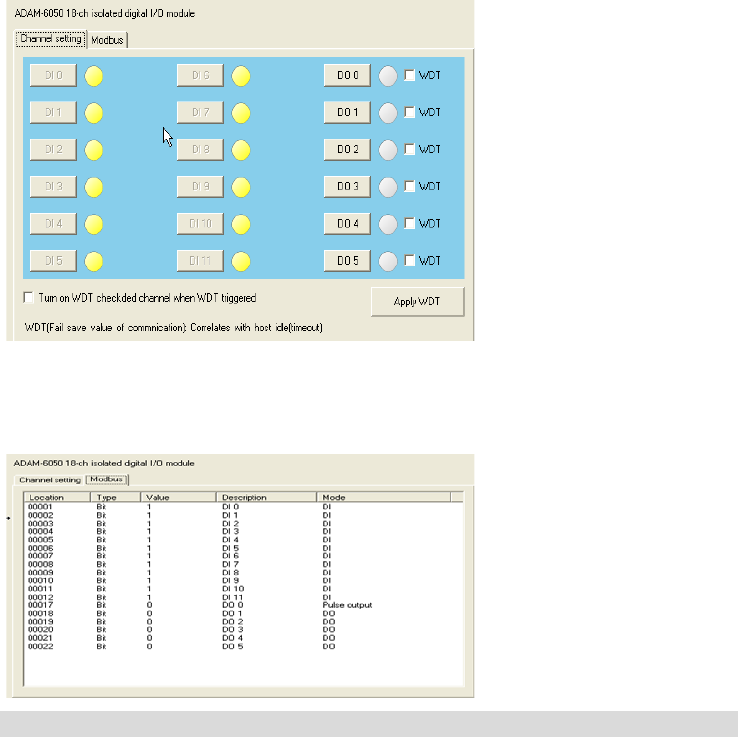Sort table by Location column header
The width and height of the screenshot is (738, 737).
click(x=57, y=497)
